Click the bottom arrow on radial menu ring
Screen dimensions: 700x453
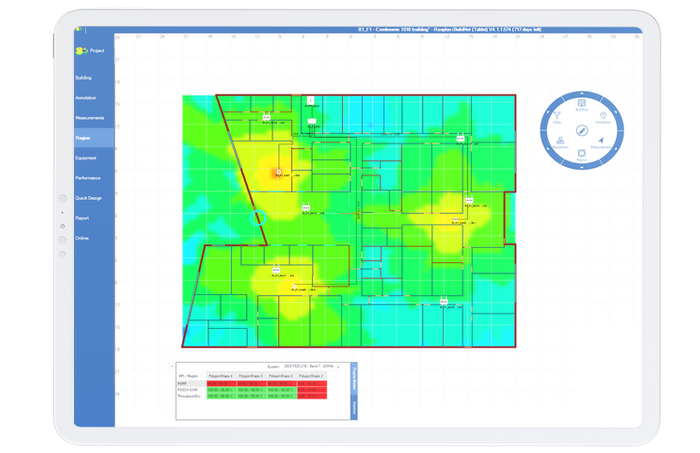point(582,167)
